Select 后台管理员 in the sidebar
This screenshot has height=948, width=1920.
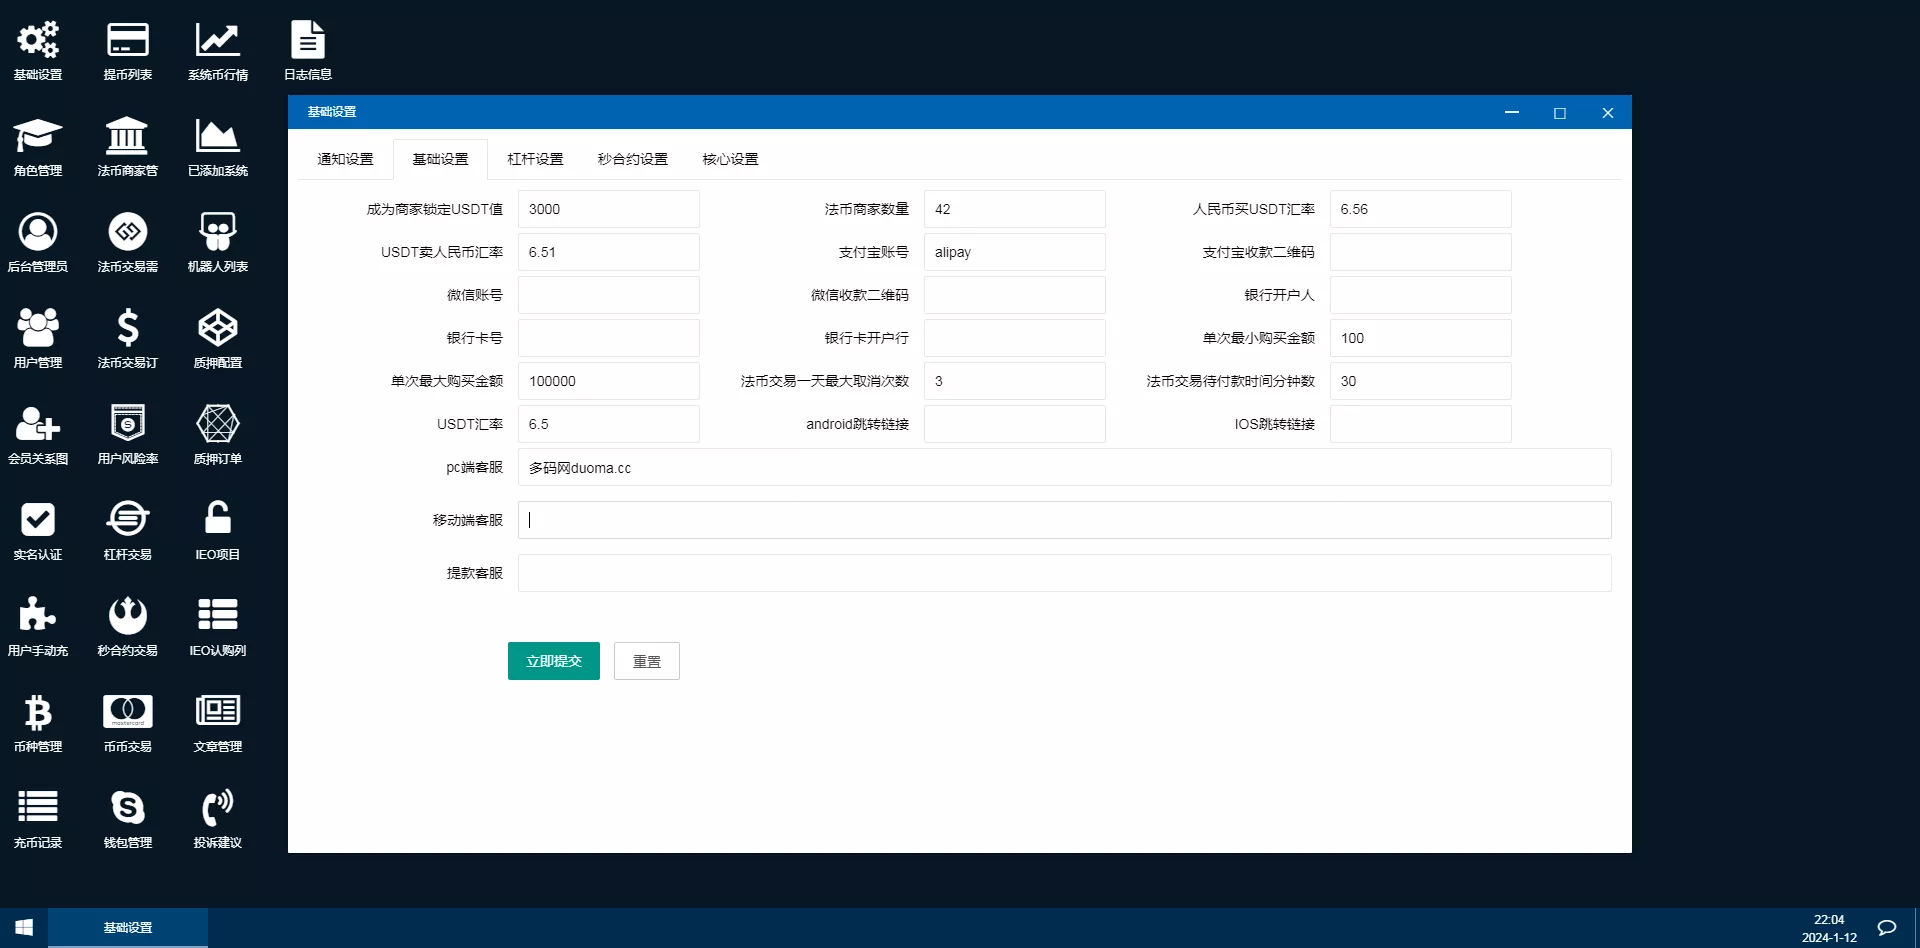coord(37,240)
